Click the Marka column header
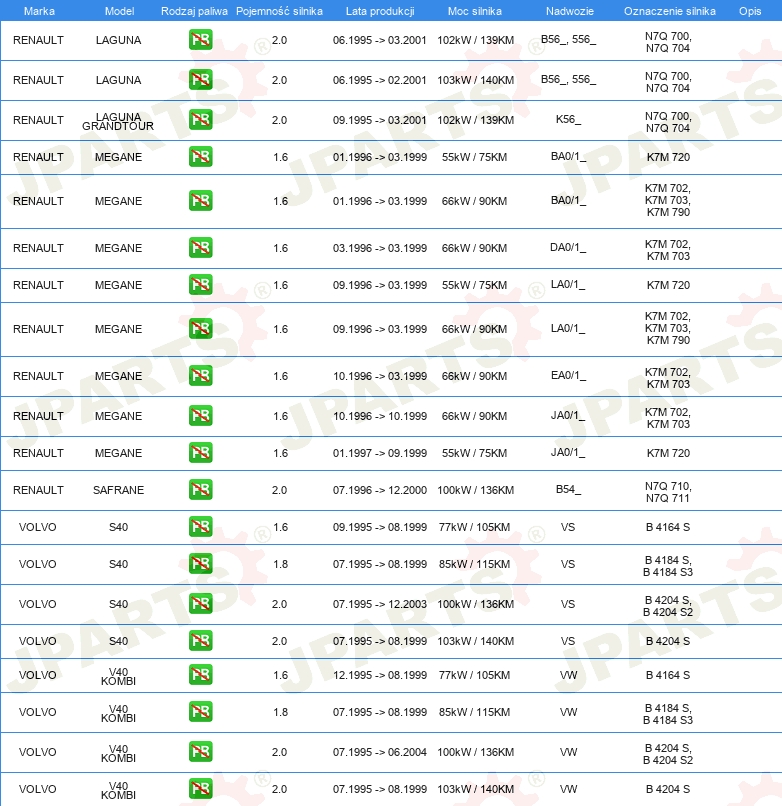The width and height of the screenshot is (782, 806). (x=38, y=10)
